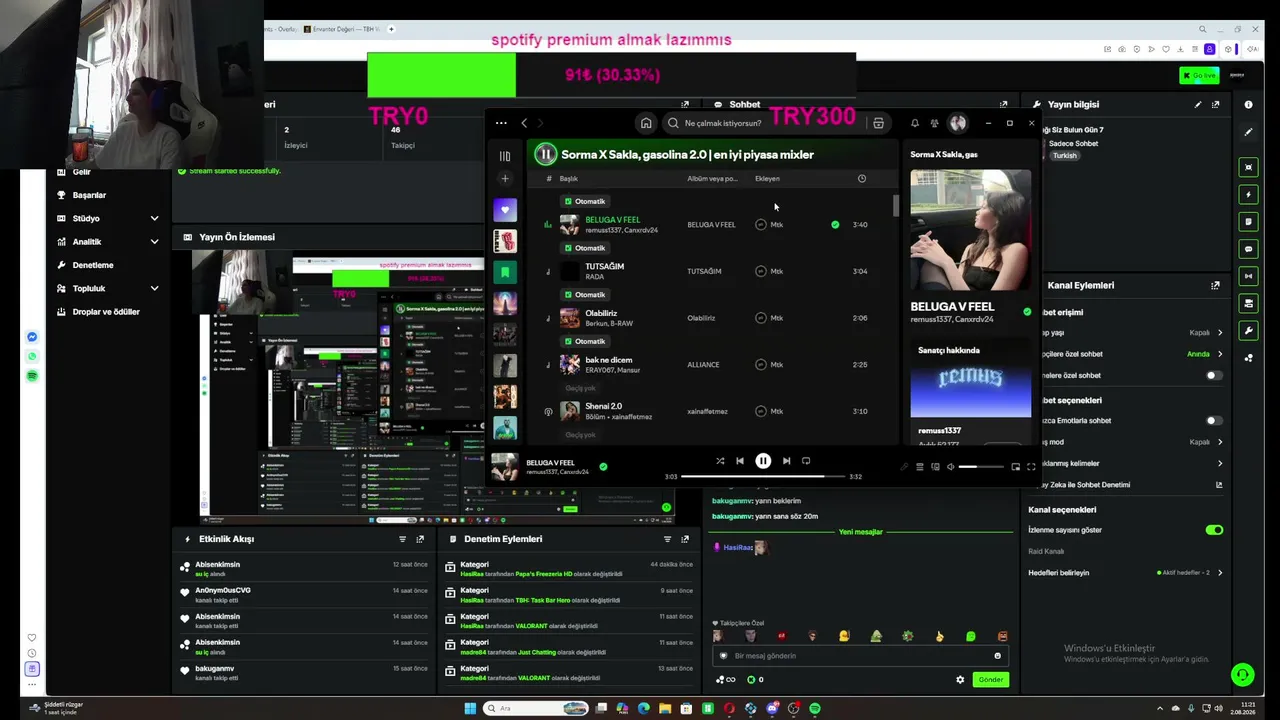Image resolution: width=1280 pixels, height=720 pixels.
Task: Select the TUTSAĞIM track row
Action: 710,271
